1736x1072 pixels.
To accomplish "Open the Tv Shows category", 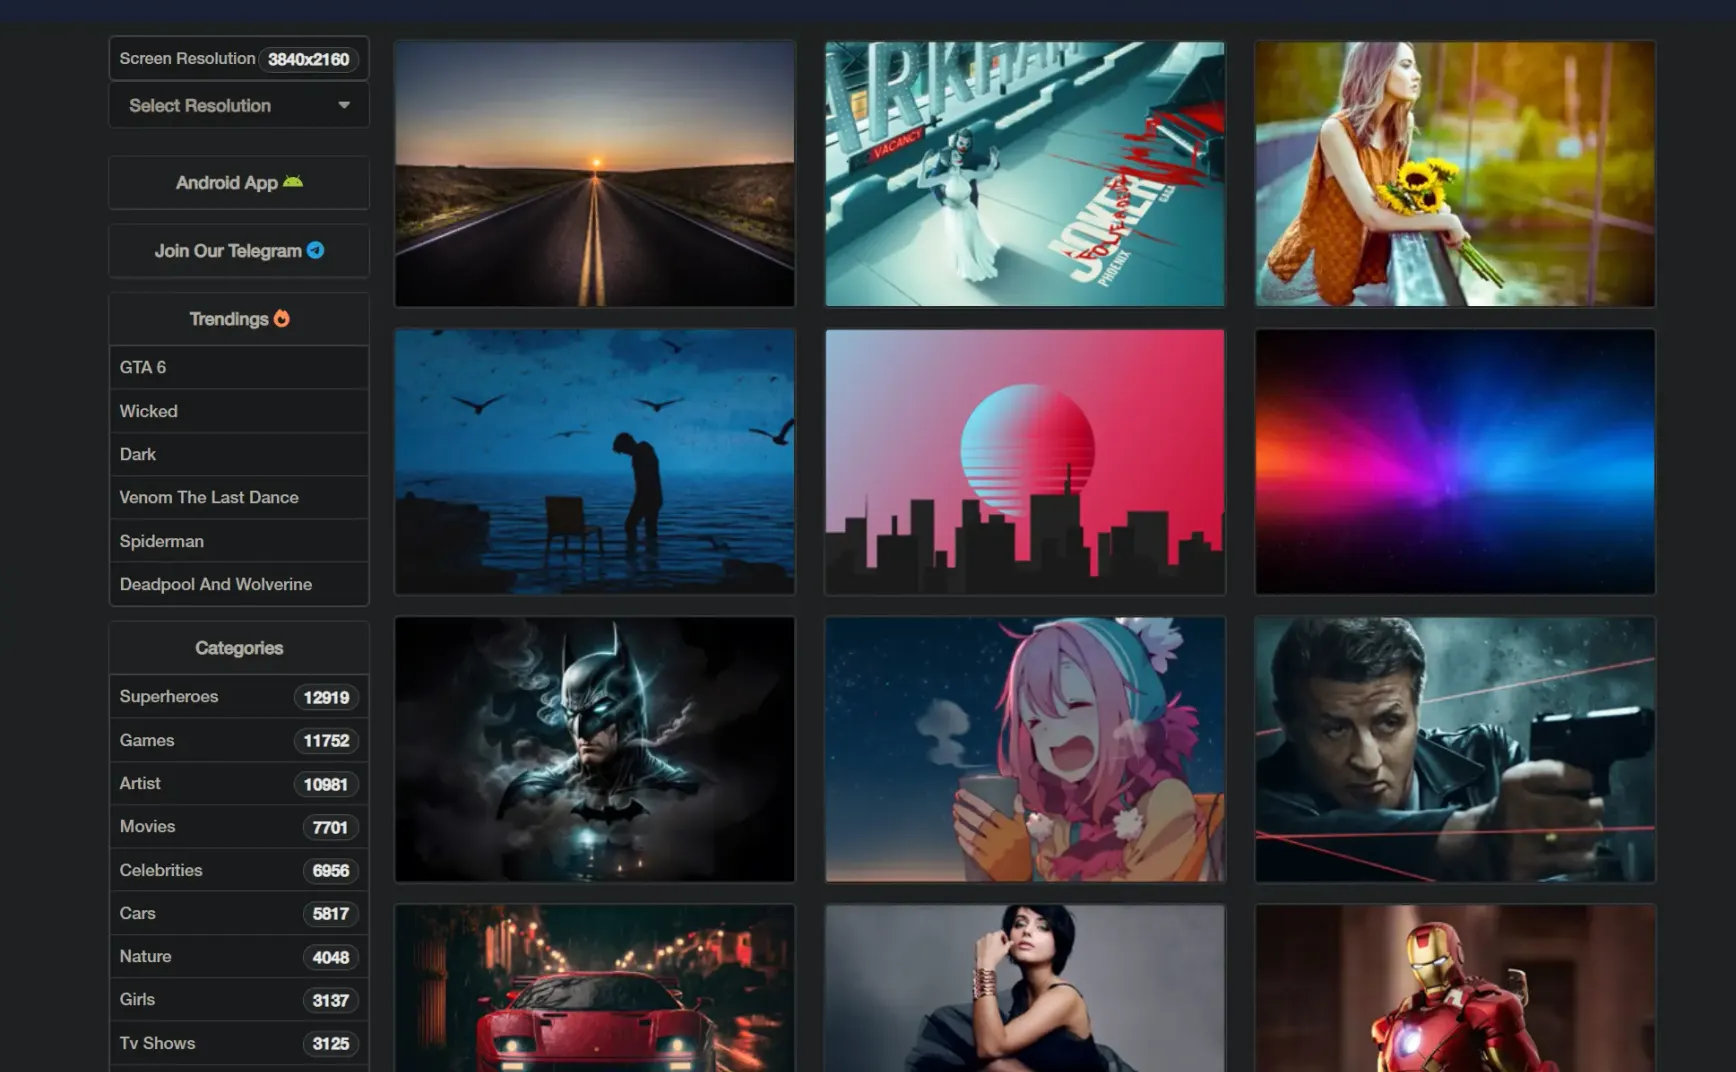I will pos(239,1043).
